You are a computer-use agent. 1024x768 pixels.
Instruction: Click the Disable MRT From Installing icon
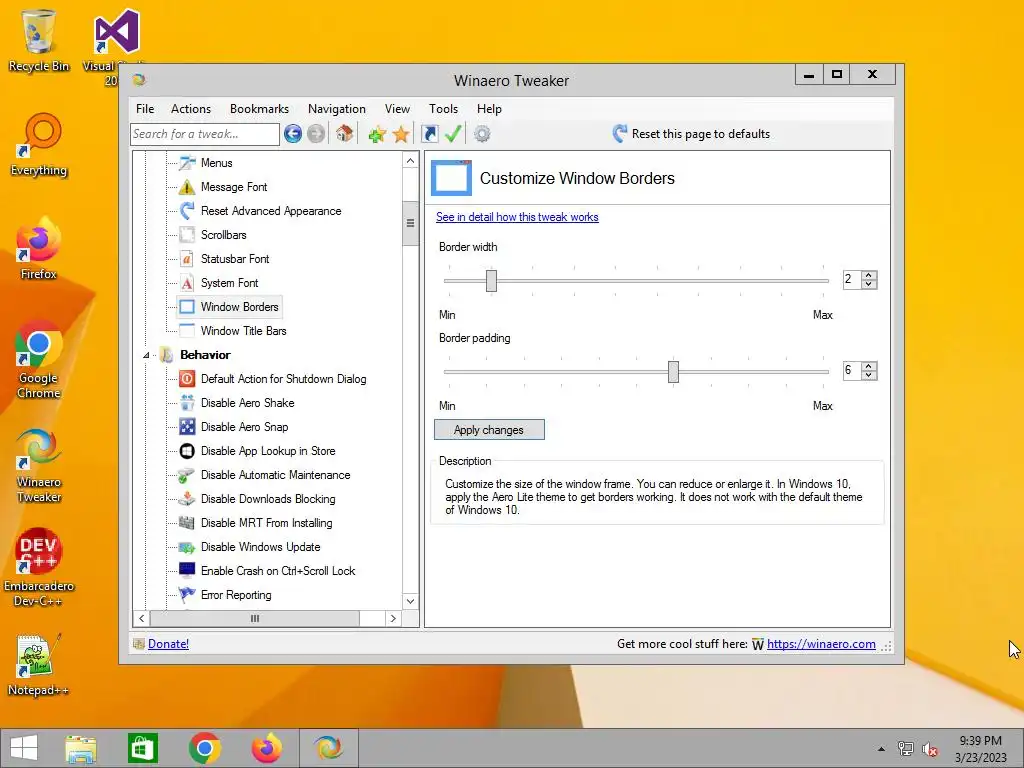(187, 522)
